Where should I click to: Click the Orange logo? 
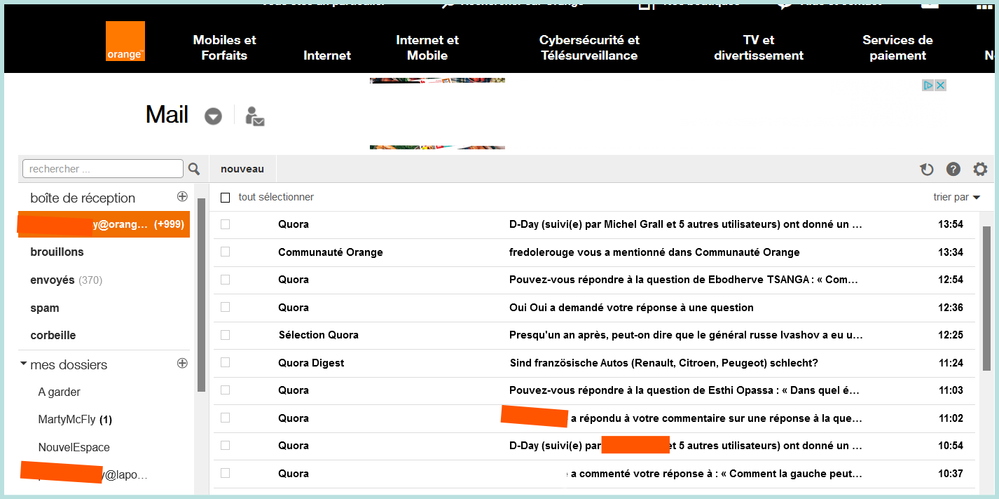(x=125, y=41)
